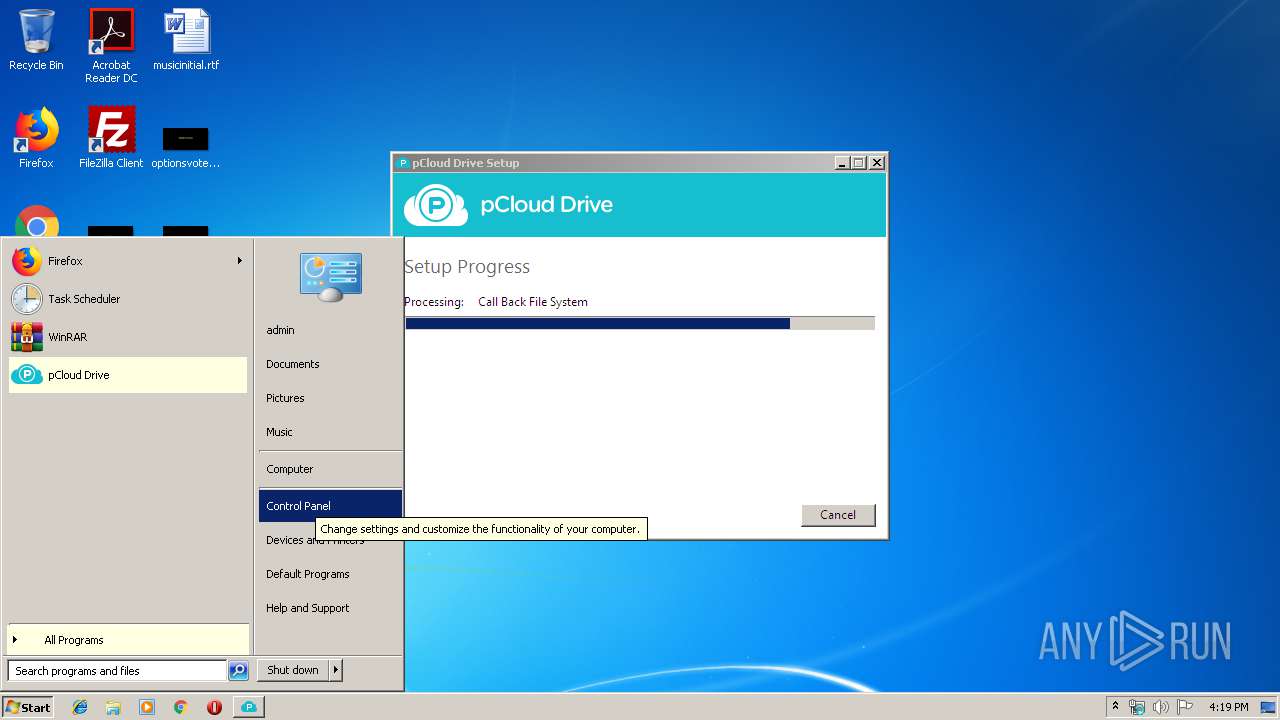The image size is (1280, 720).
Task: Click 'Call Back File System' text
Action: click(x=533, y=302)
